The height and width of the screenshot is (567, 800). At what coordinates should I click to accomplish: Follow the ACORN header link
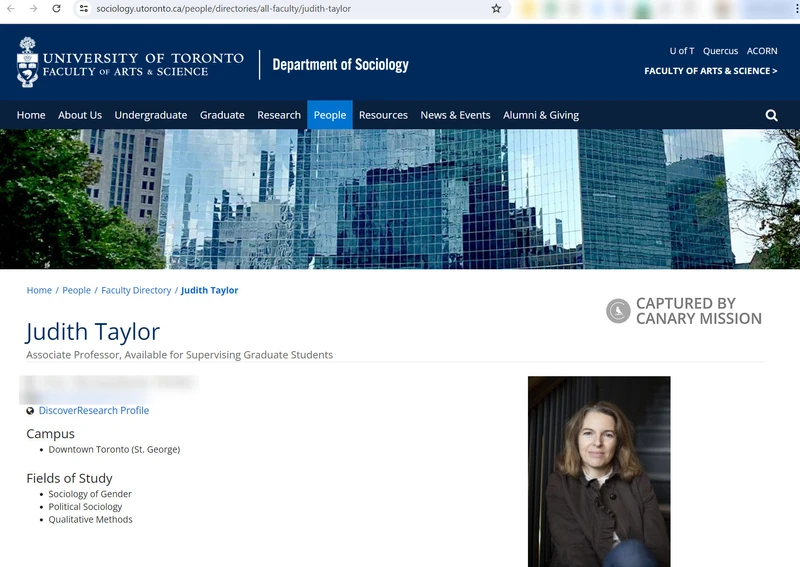coord(762,51)
